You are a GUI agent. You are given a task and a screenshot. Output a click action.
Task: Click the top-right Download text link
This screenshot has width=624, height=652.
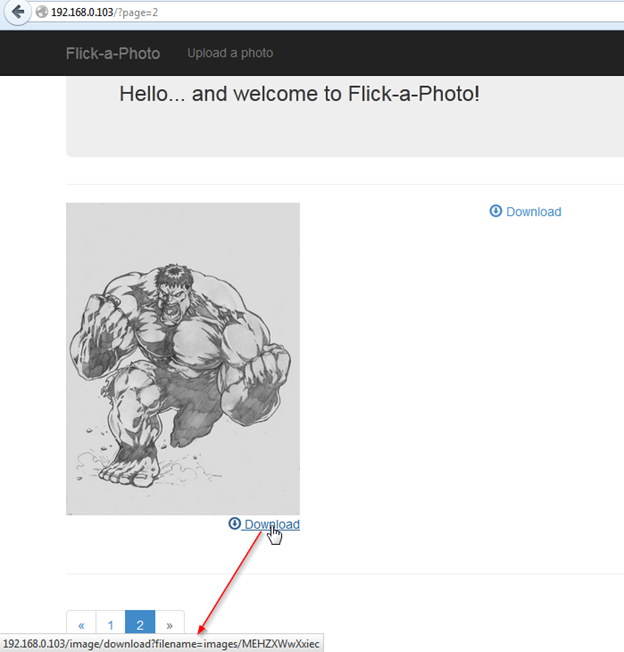pos(533,212)
